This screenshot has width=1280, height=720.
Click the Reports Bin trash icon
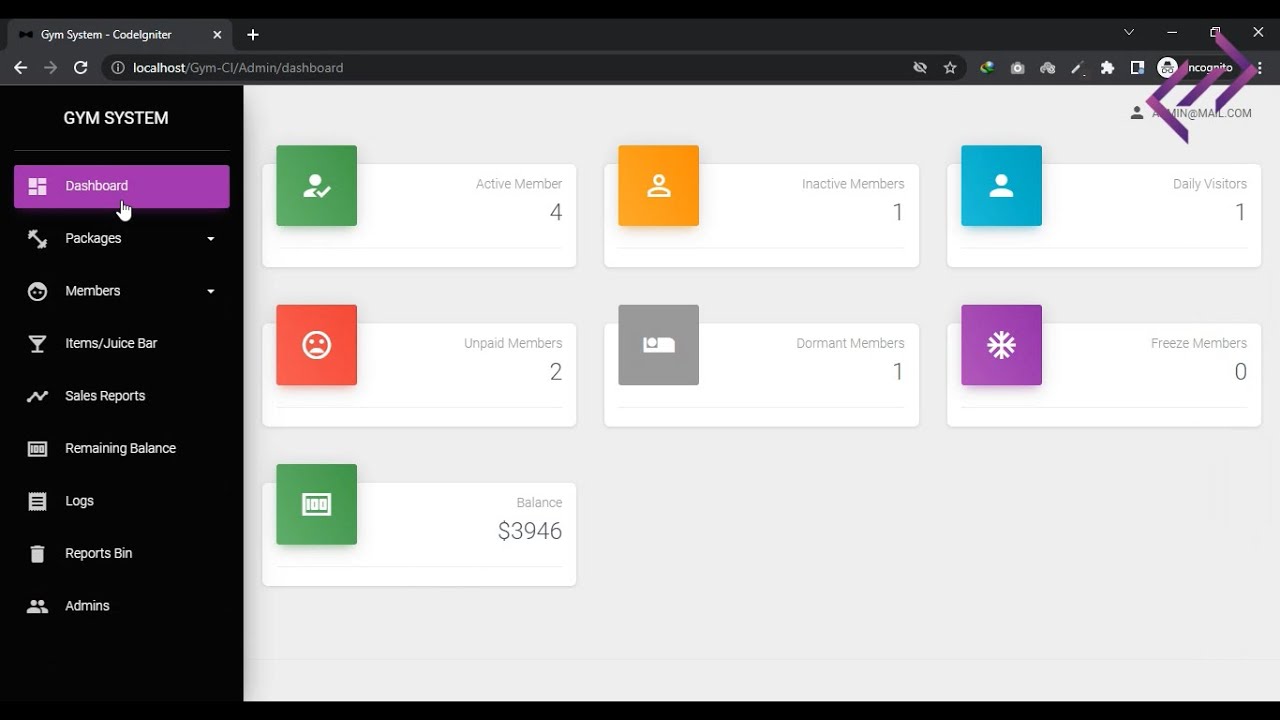(x=37, y=554)
